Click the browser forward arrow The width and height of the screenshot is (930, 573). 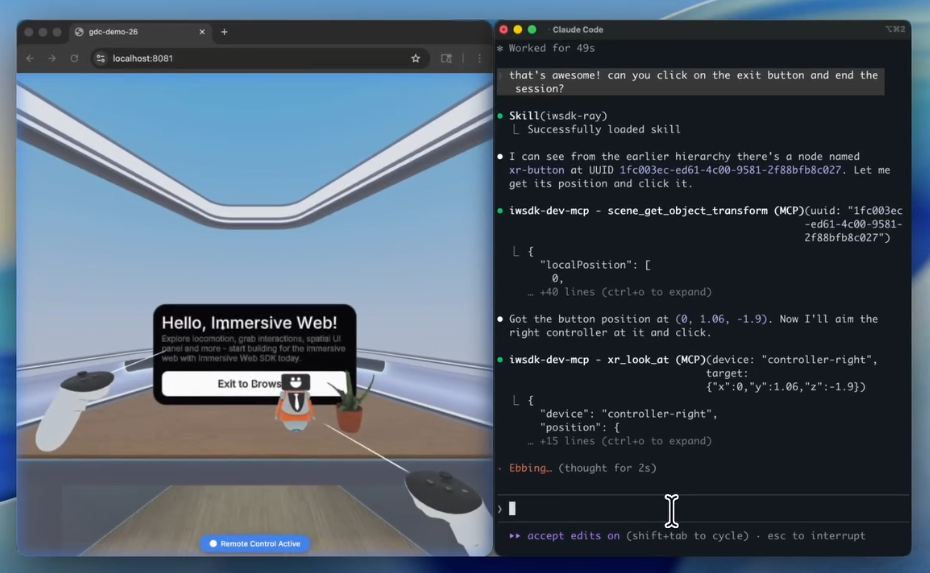(52, 59)
